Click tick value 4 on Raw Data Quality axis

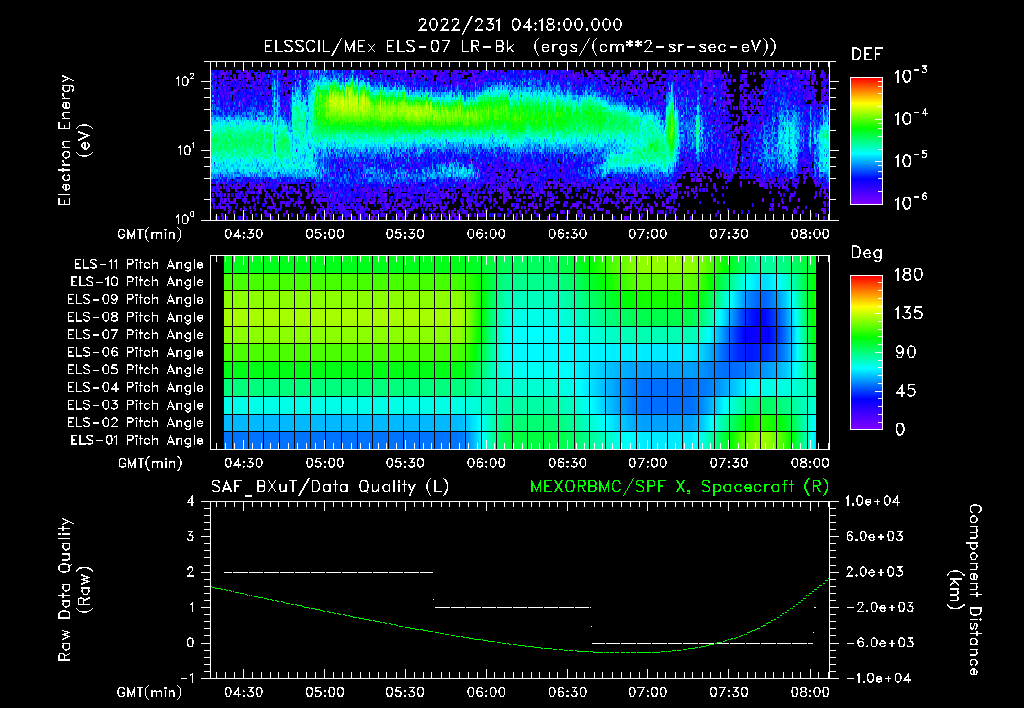pos(191,501)
